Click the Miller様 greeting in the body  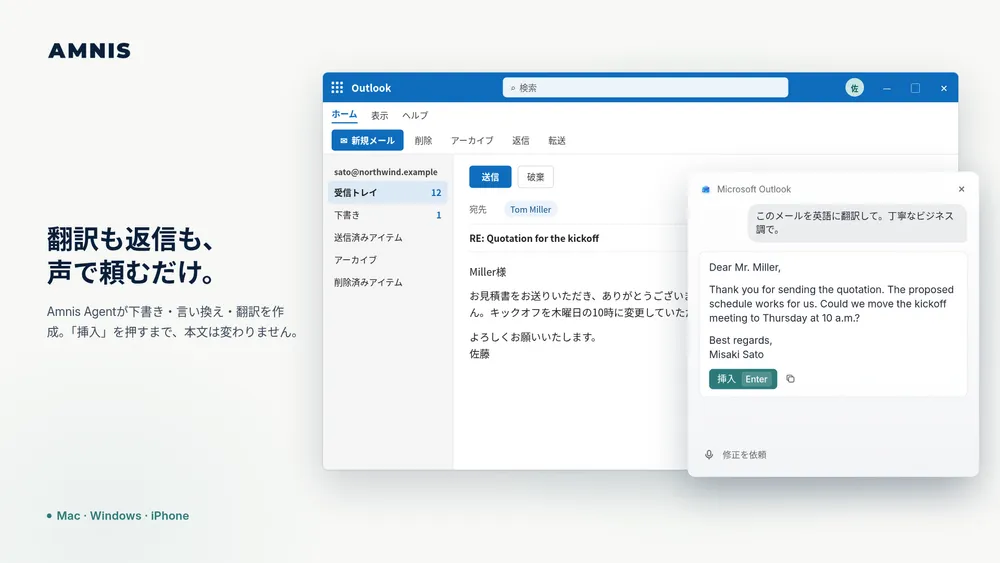coord(488,272)
